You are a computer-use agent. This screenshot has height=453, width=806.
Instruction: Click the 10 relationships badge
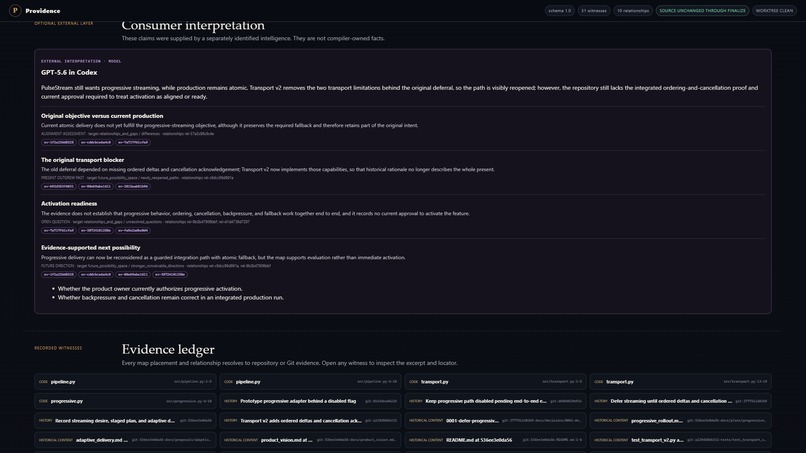click(x=633, y=10)
